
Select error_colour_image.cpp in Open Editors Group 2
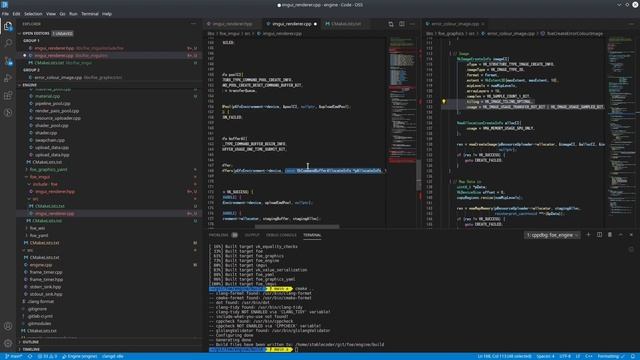coord(78,78)
